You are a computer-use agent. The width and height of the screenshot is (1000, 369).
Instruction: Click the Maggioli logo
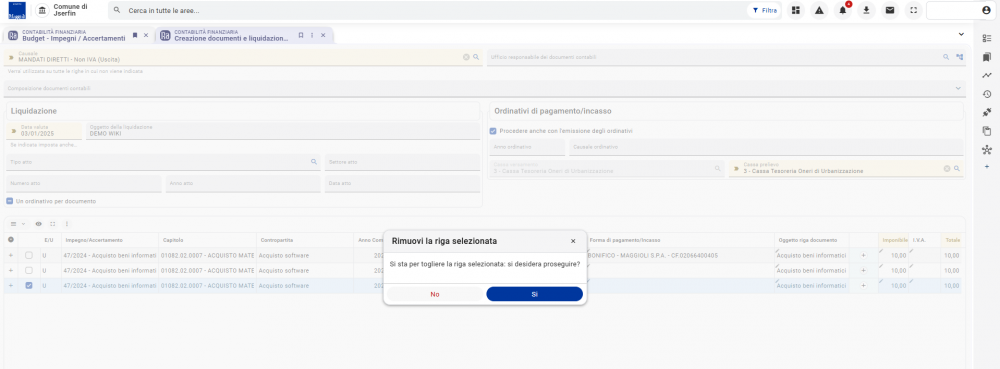click(18, 11)
